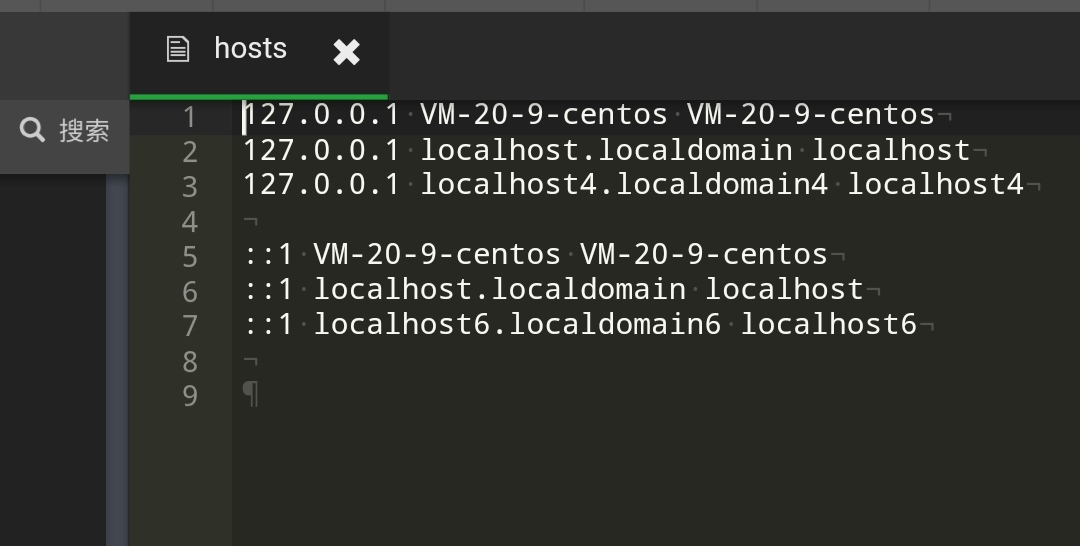Click line number 6 in gutter
The height and width of the screenshot is (546, 1080).
(189, 292)
